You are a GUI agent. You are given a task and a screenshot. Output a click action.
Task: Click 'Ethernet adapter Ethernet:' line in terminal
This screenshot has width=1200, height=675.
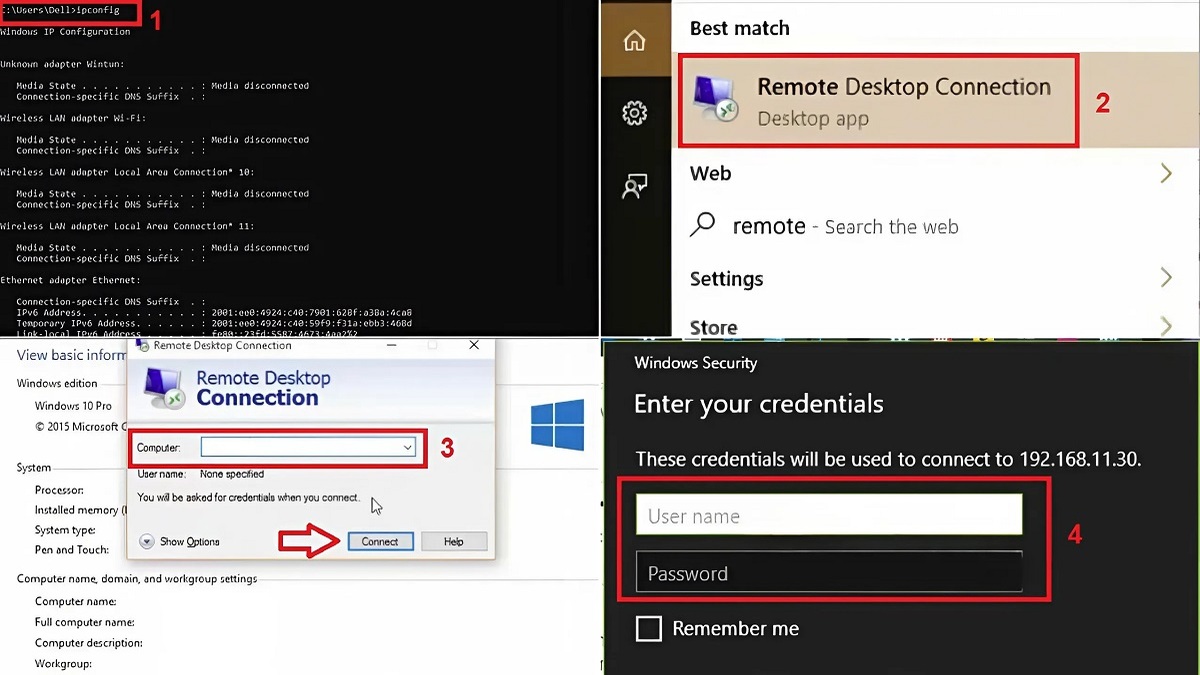70,280
